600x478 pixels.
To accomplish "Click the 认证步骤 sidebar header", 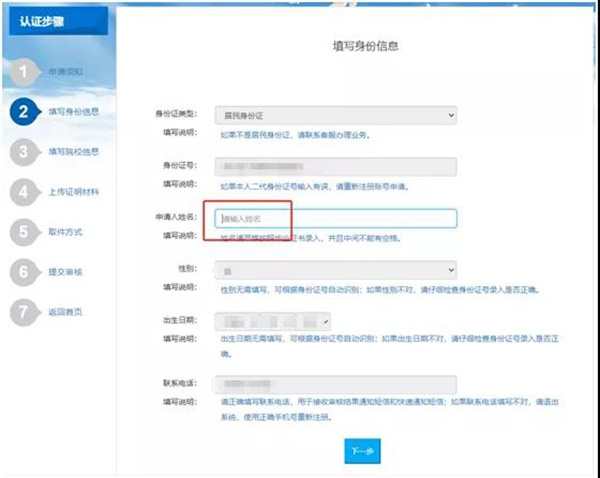I will tap(59, 21).
